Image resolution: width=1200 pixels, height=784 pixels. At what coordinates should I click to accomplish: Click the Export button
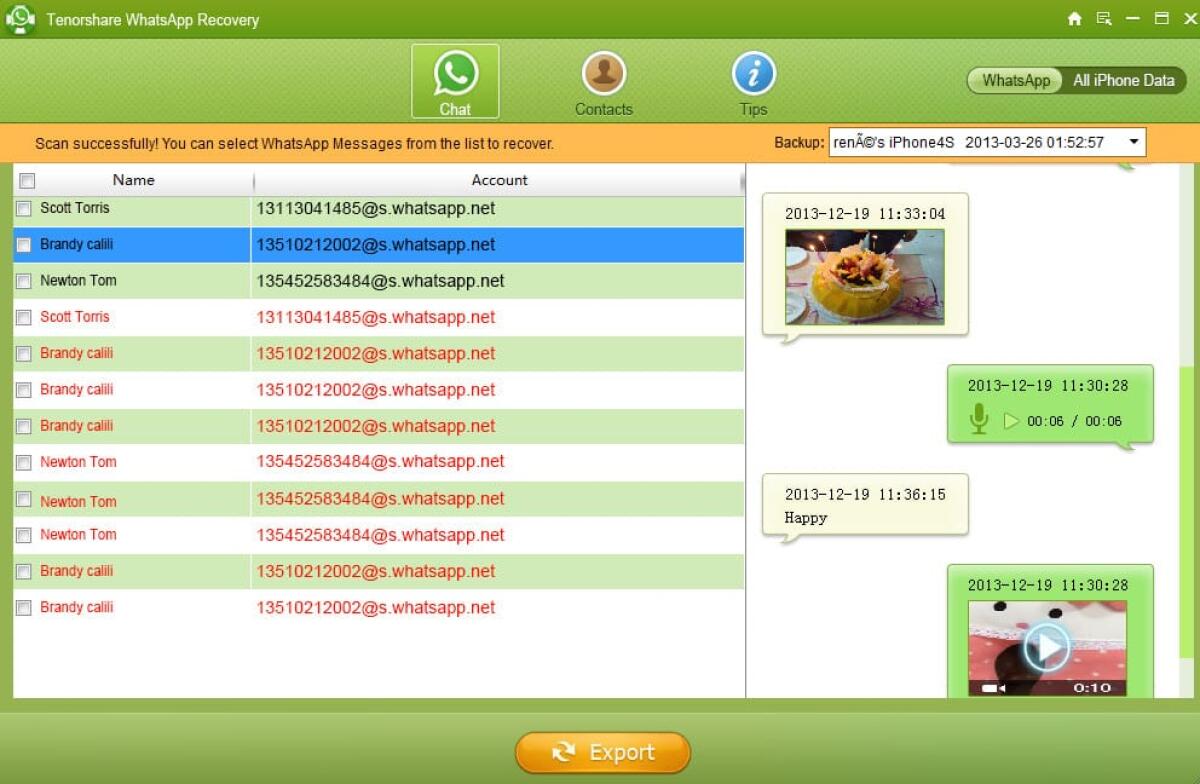pos(603,752)
